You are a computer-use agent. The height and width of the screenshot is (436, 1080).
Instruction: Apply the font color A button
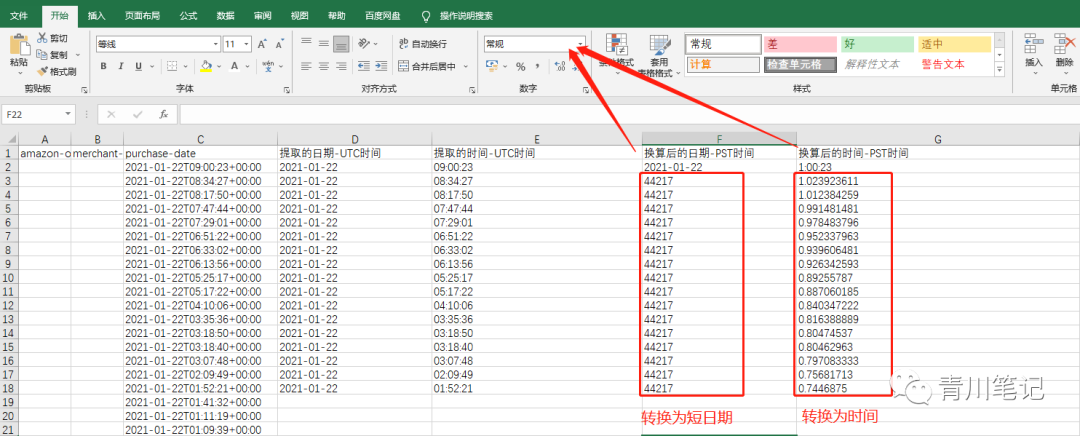235,66
